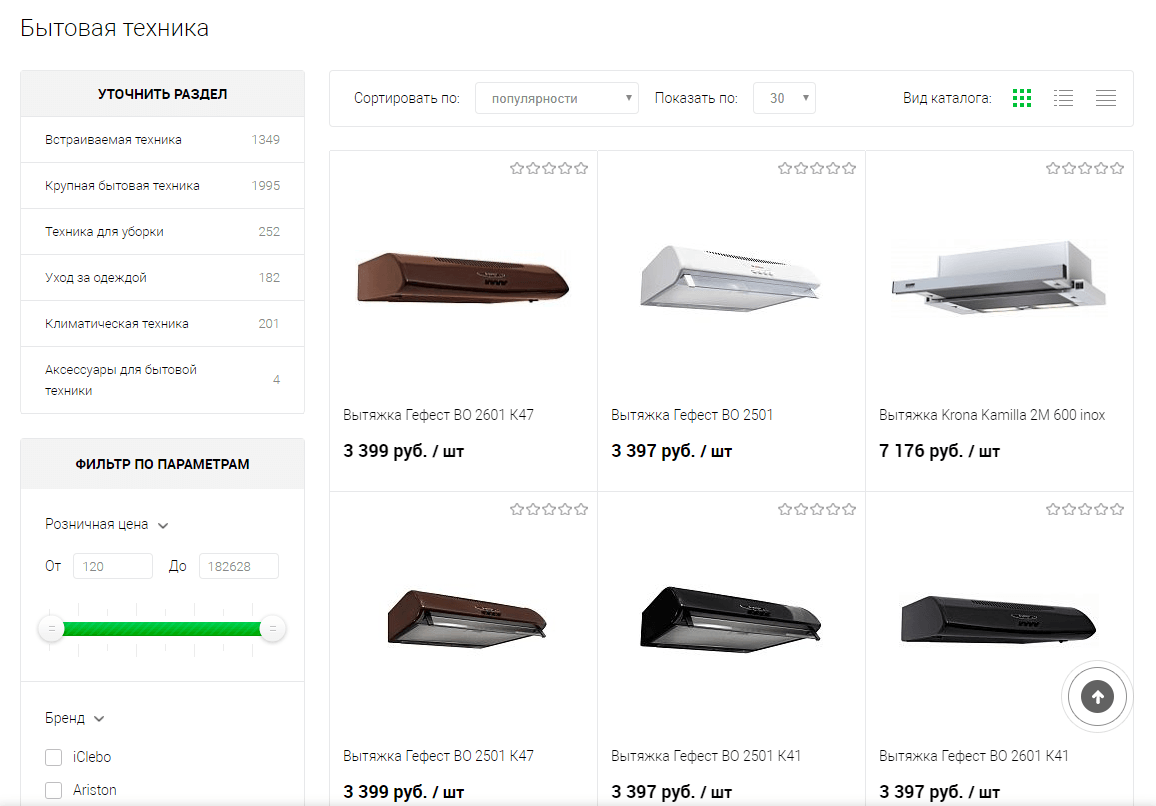Rate Вытяжка Гефест ВО 2501 К41 with stars

point(817,509)
